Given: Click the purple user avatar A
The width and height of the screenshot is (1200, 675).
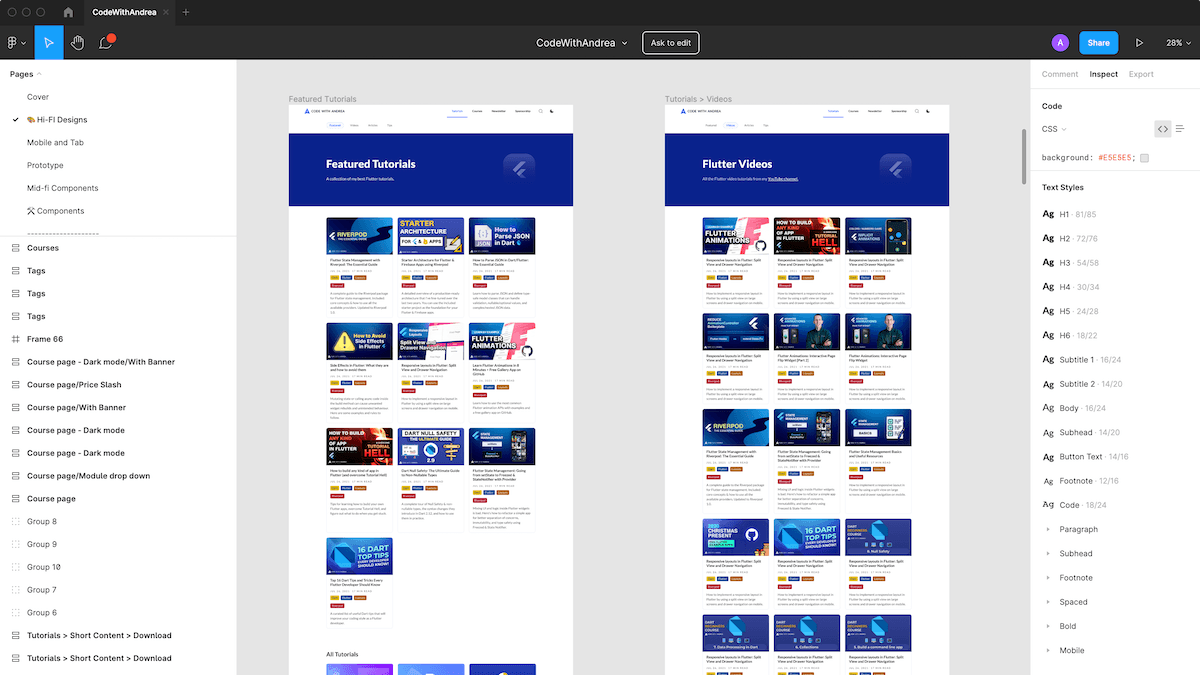Looking at the screenshot, I should [1060, 43].
